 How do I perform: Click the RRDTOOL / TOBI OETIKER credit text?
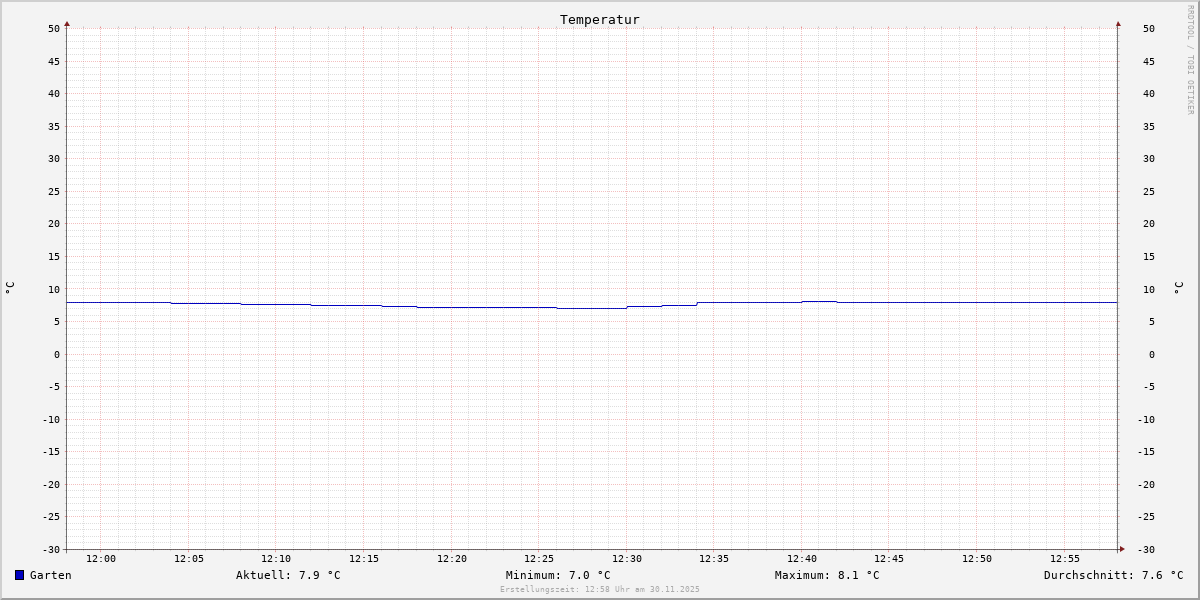tap(1190, 60)
